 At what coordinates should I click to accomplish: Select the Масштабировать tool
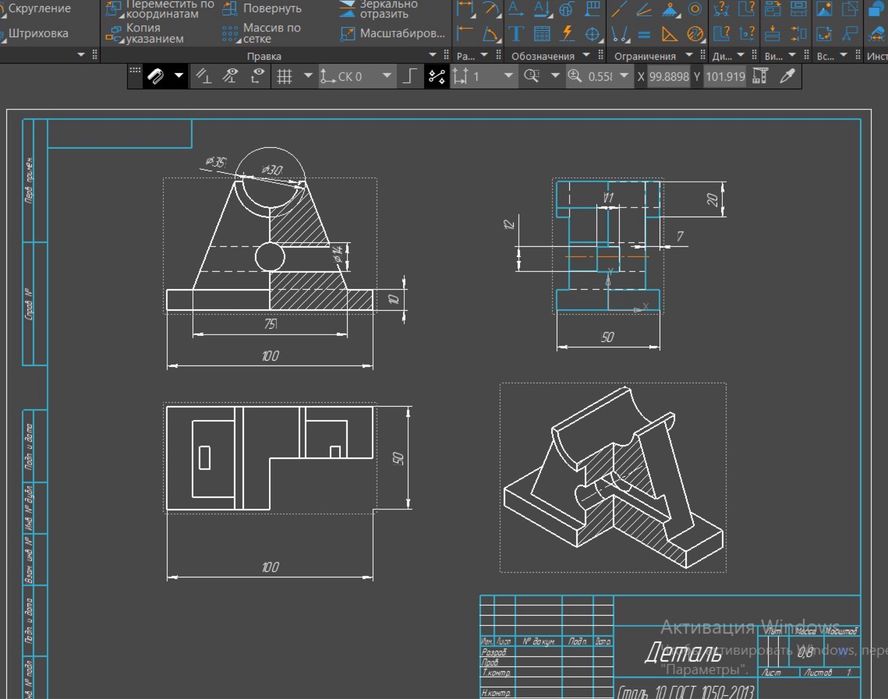pos(392,33)
